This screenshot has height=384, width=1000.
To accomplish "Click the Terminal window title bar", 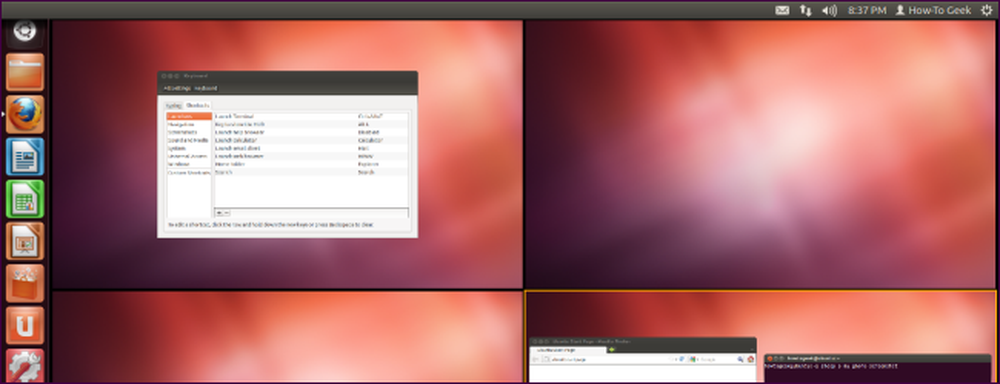I will coord(878,359).
